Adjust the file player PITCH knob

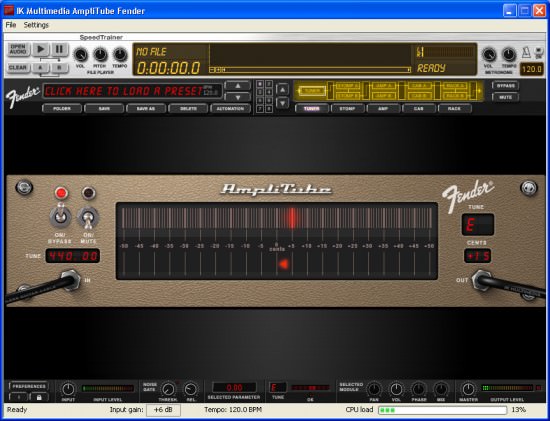point(100,55)
